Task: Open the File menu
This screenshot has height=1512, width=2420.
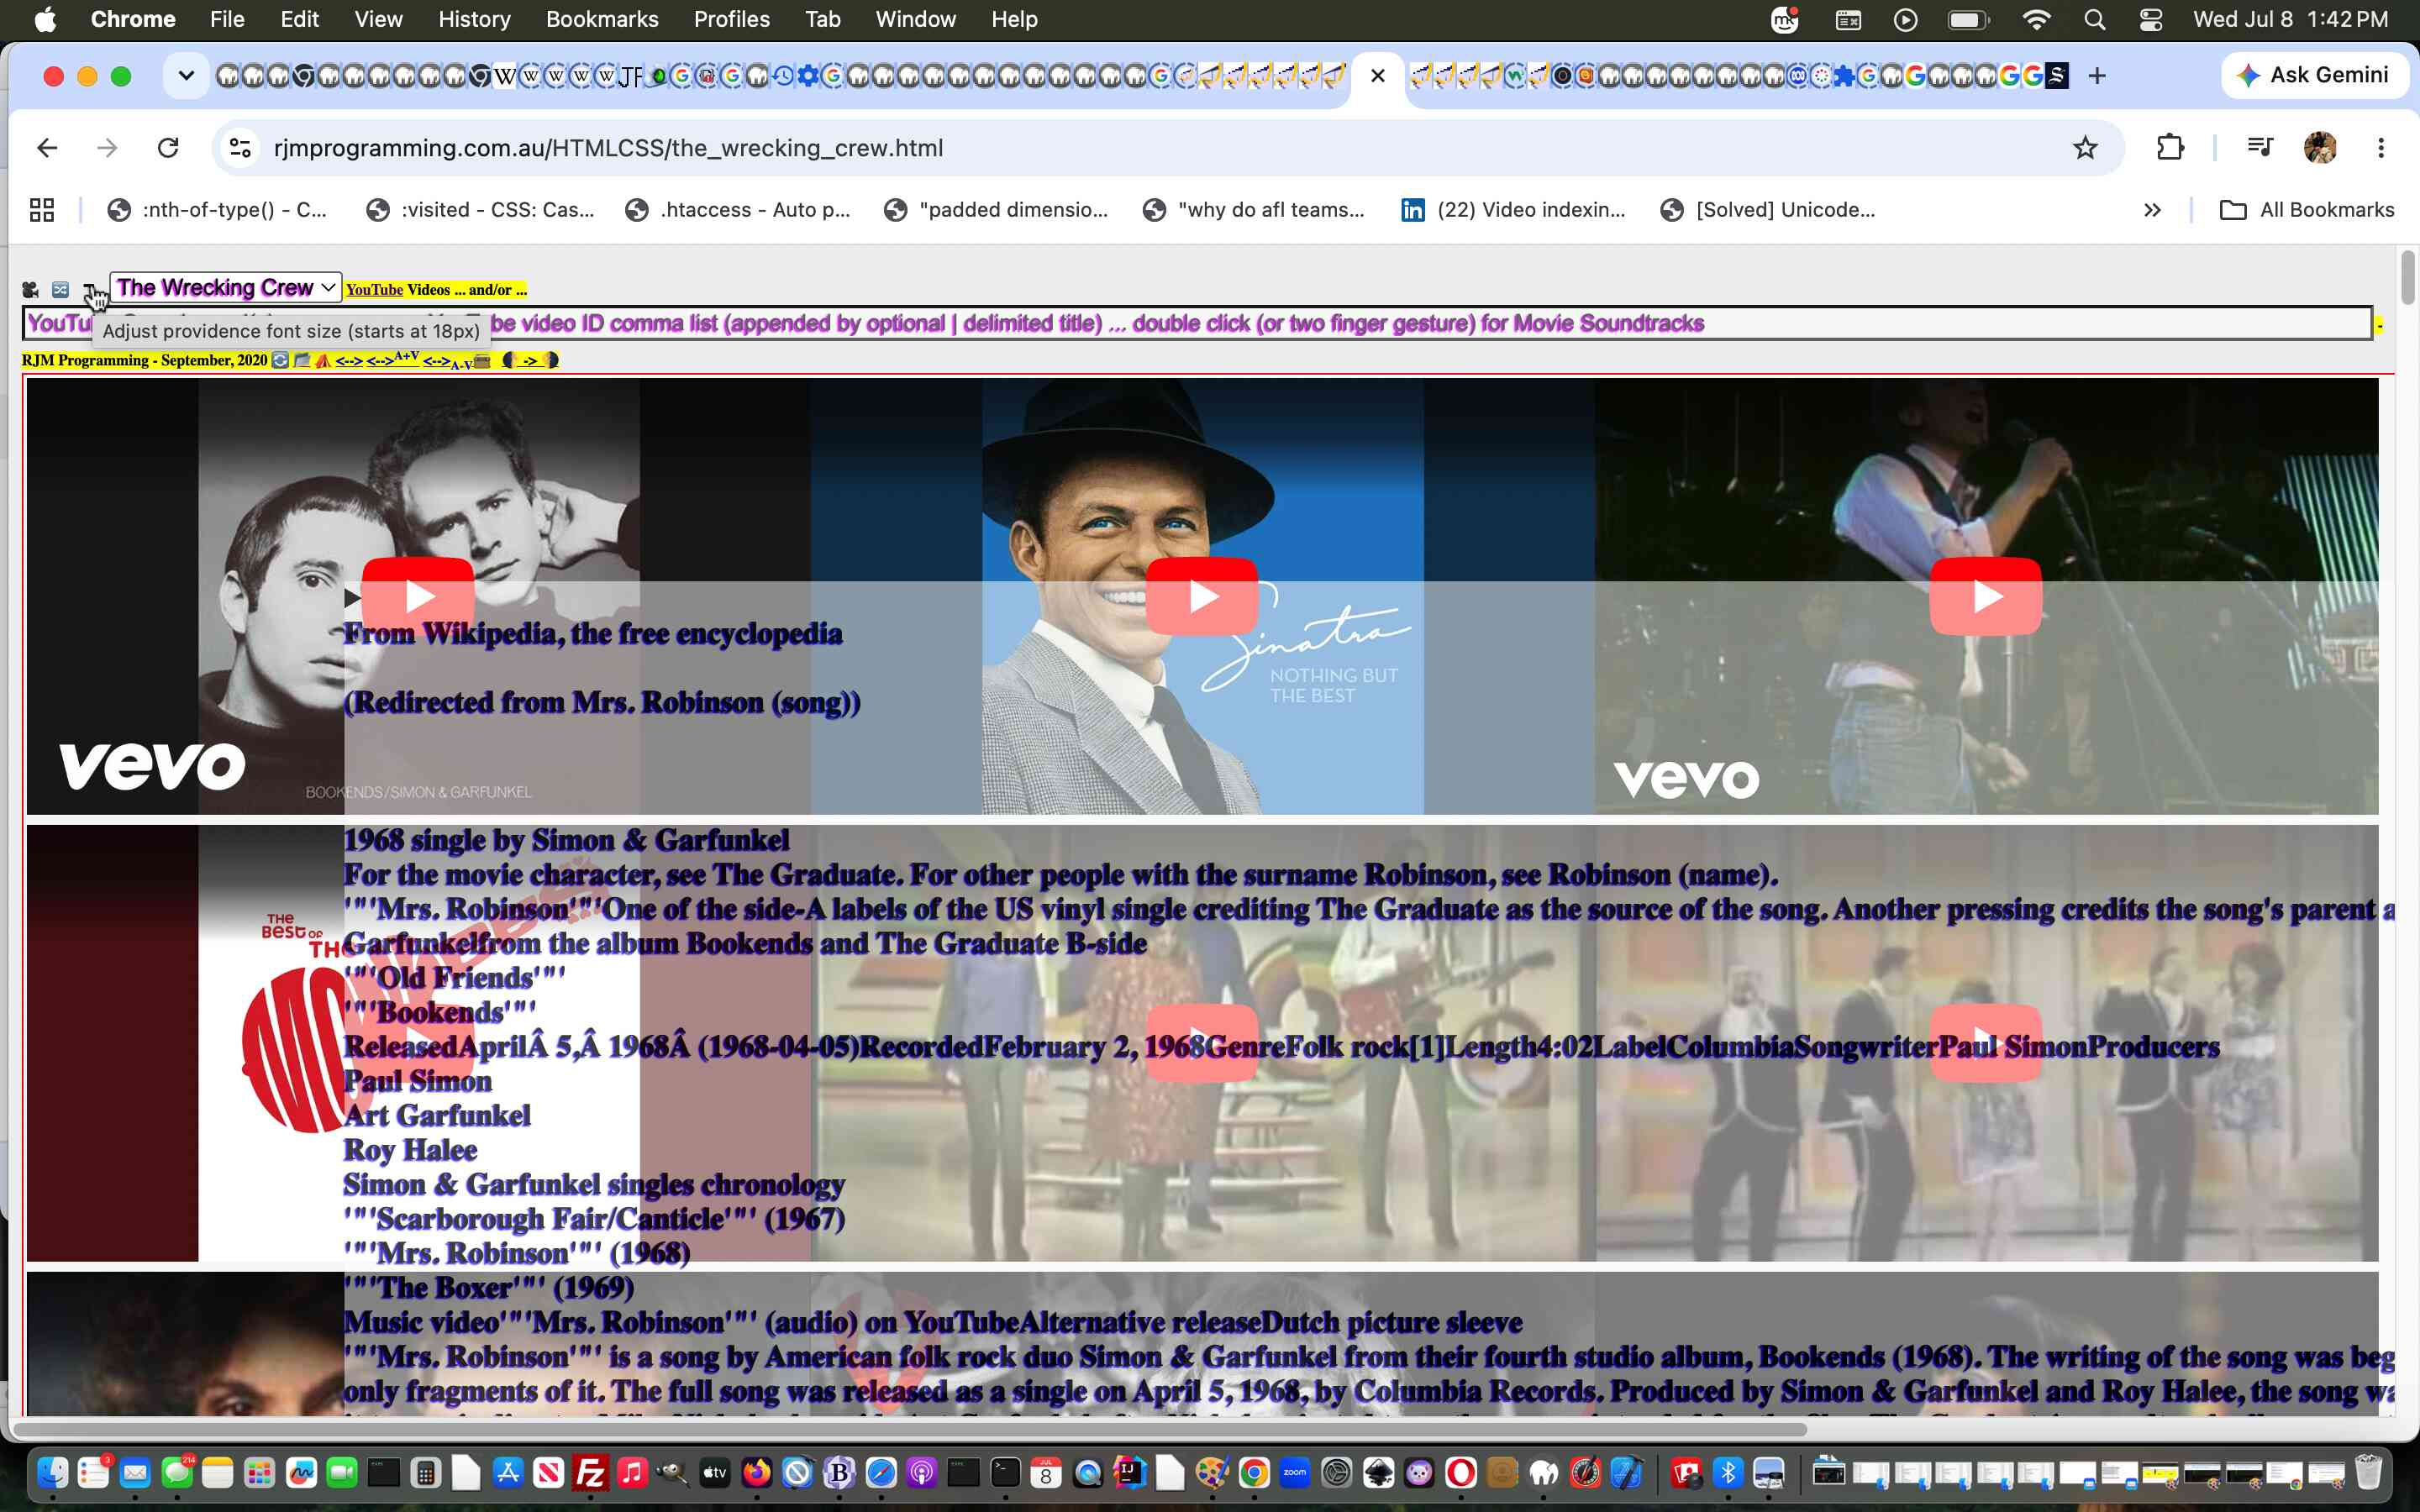Action: [227, 19]
